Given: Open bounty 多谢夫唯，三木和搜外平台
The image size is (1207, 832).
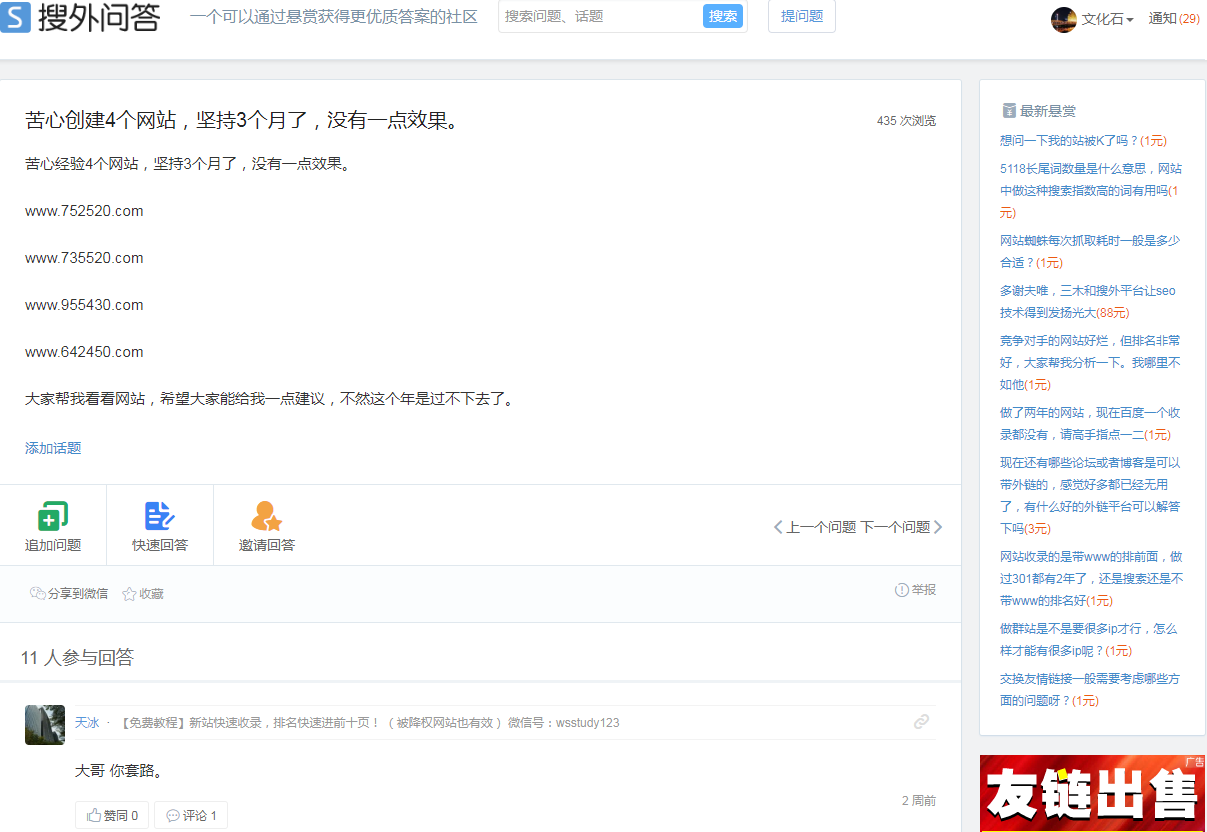Looking at the screenshot, I should coord(1088,301).
